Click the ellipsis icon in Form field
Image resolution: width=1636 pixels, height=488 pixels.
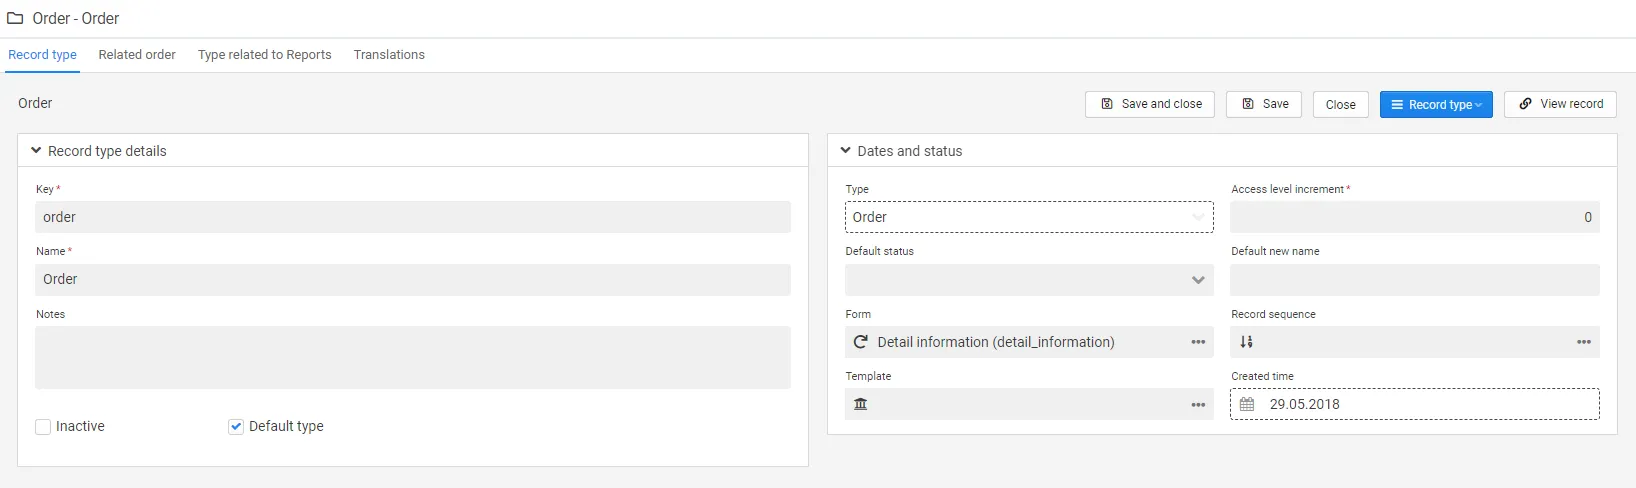tap(1198, 342)
